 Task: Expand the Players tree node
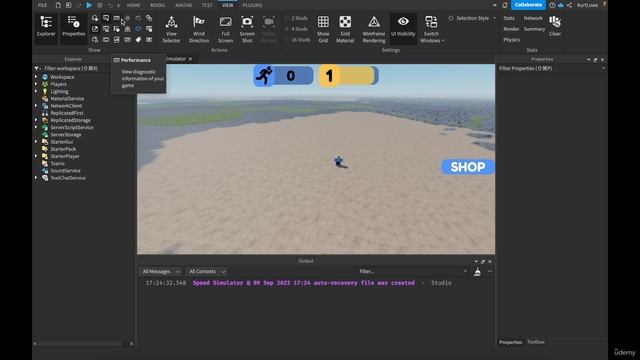tap(36, 84)
